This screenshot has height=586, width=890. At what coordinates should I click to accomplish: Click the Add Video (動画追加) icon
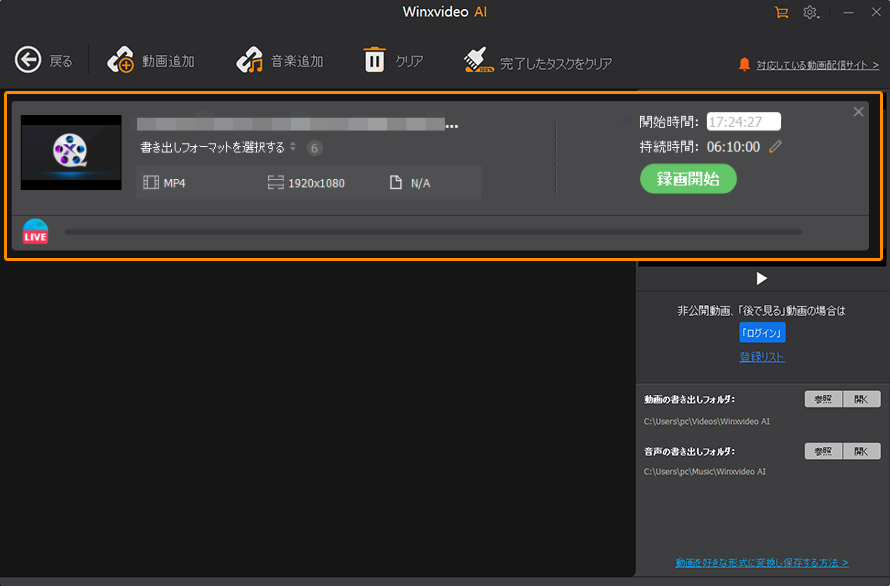120,60
